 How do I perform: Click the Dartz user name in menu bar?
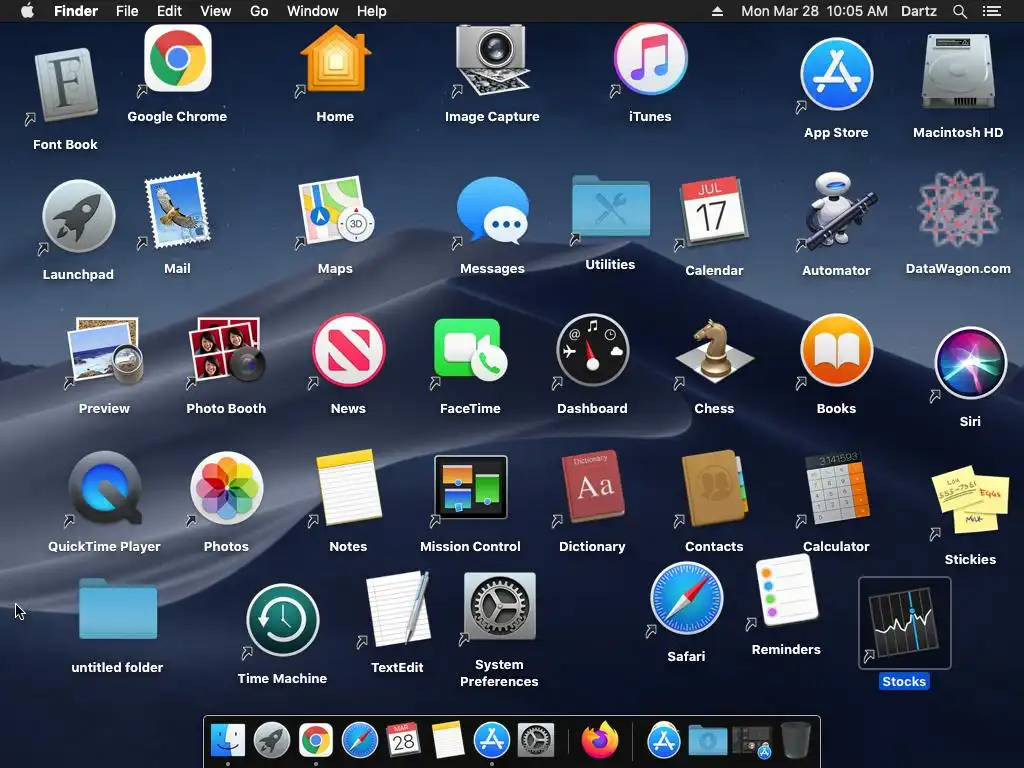click(919, 11)
